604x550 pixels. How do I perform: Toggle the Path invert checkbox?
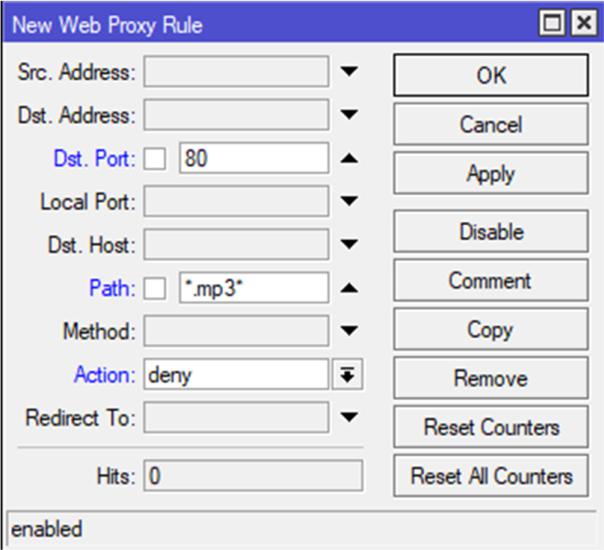[155, 289]
